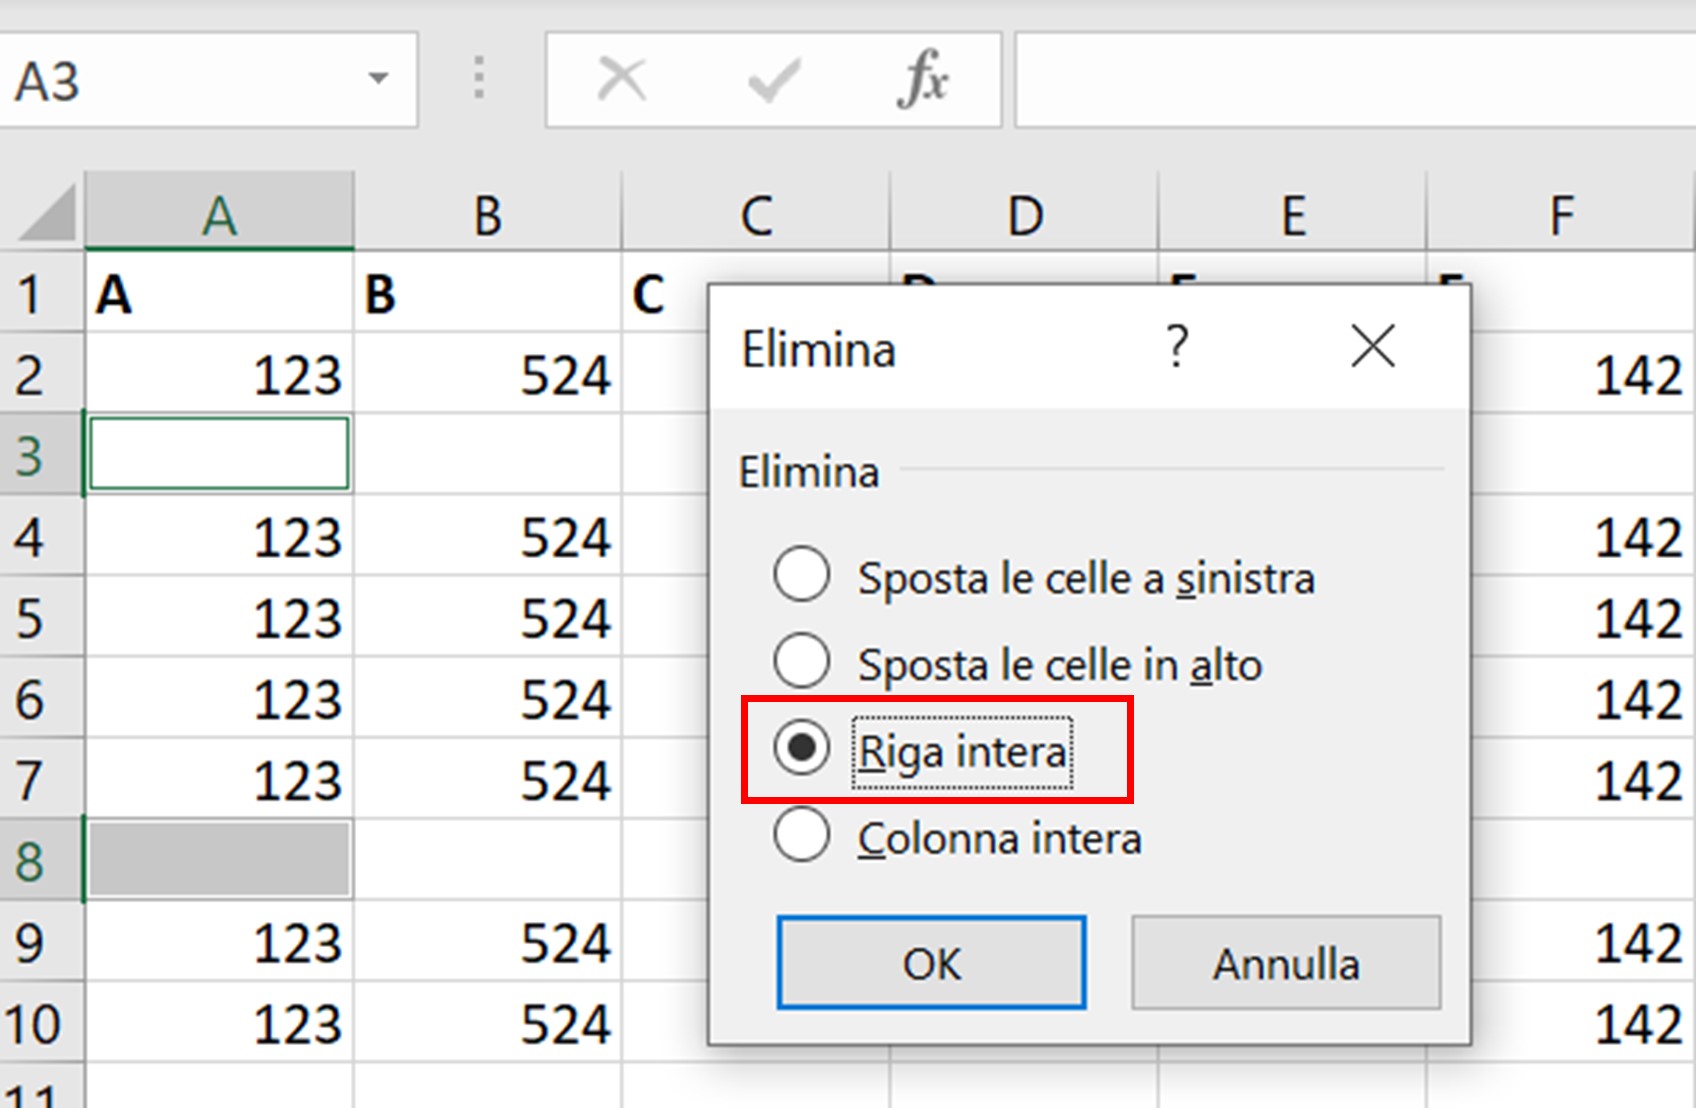Select column B header
1696x1108 pixels.
point(487,212)
